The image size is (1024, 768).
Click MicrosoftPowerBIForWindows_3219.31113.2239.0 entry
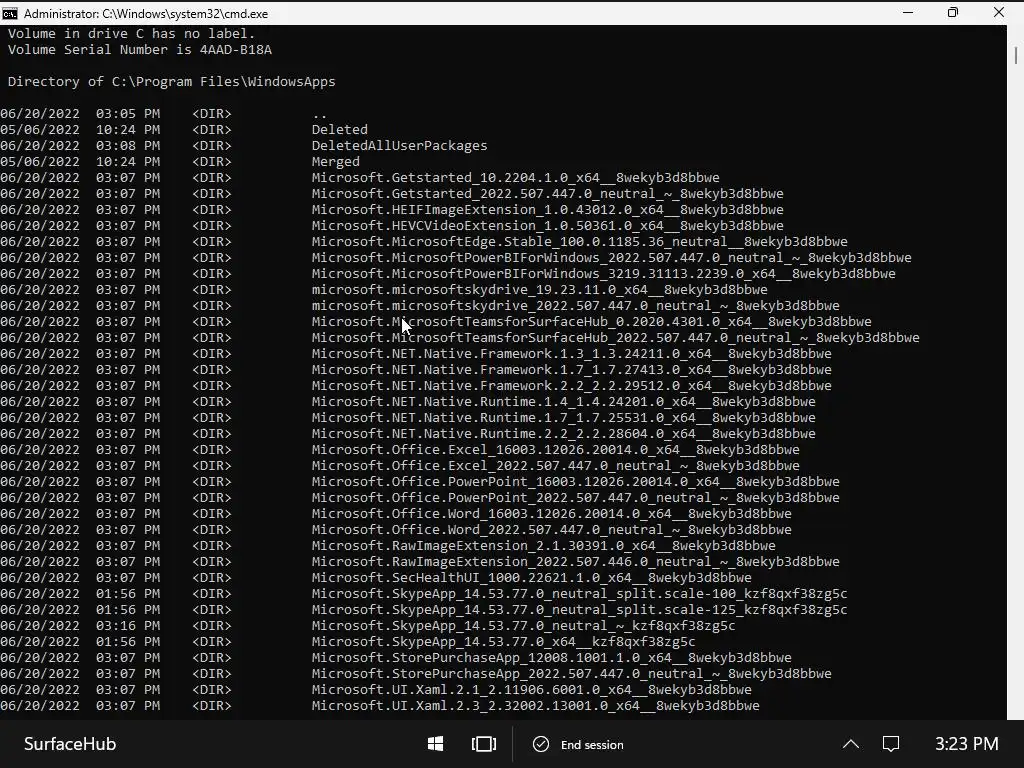pos(603,274)
